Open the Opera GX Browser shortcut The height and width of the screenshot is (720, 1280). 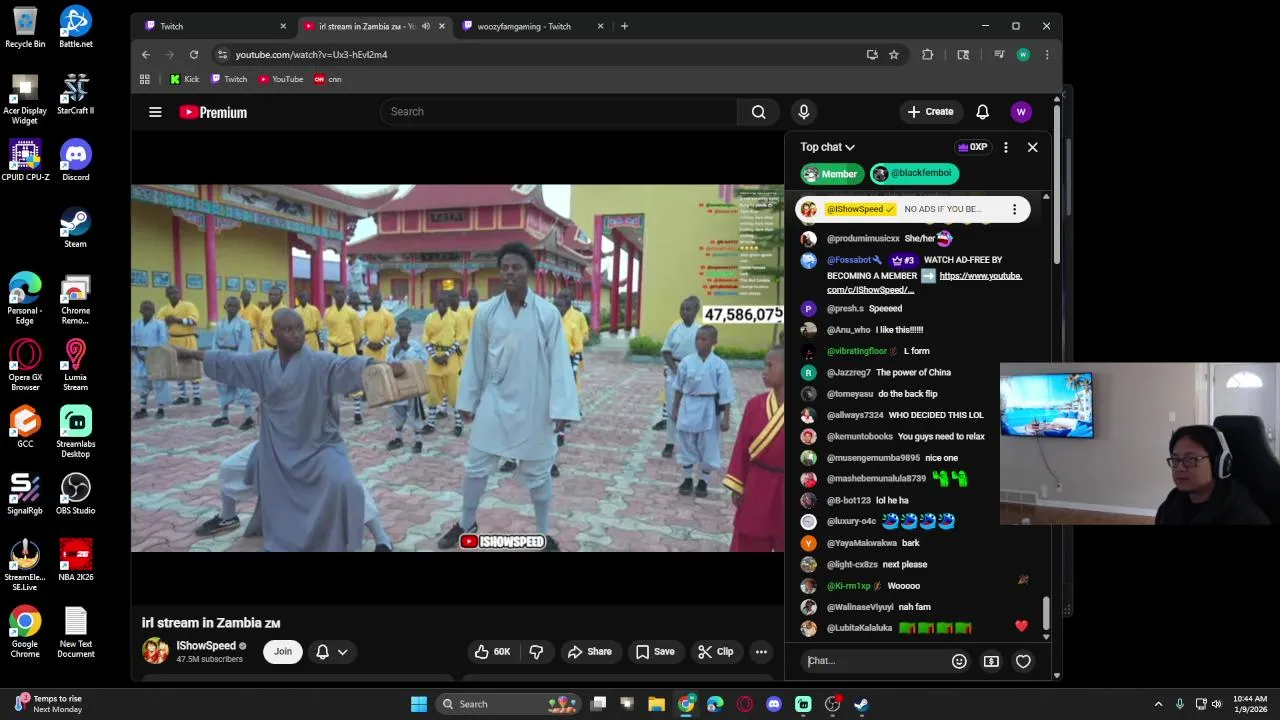(25, 365)
